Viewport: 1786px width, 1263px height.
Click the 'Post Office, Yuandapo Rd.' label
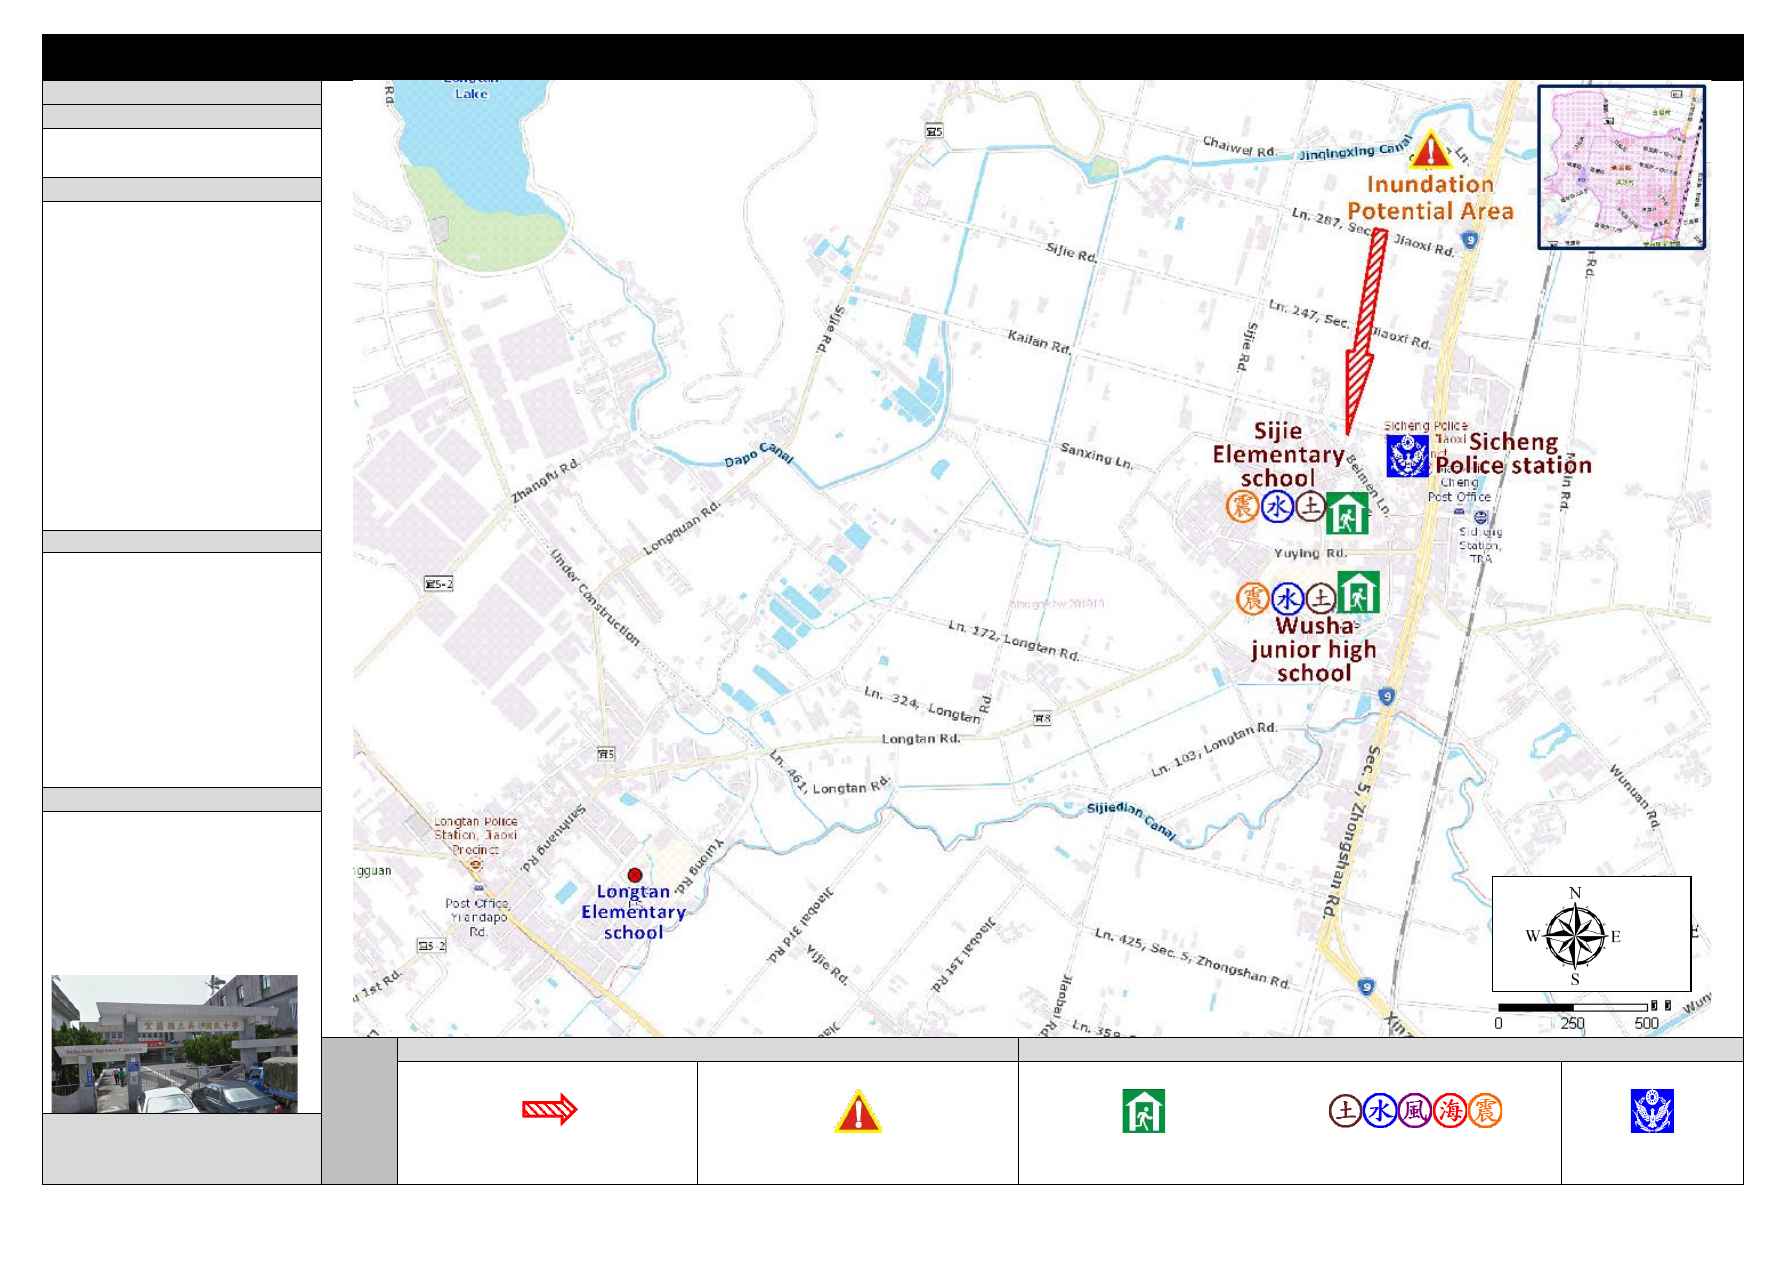point(478,917)
